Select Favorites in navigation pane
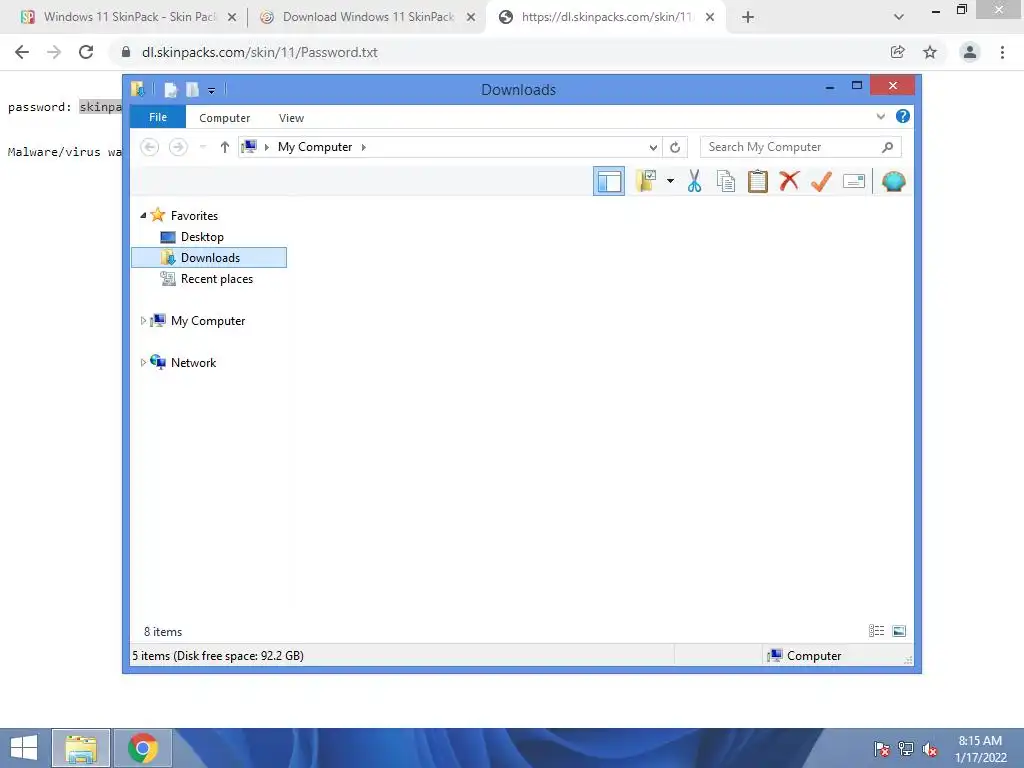 (x=194, y=216)
